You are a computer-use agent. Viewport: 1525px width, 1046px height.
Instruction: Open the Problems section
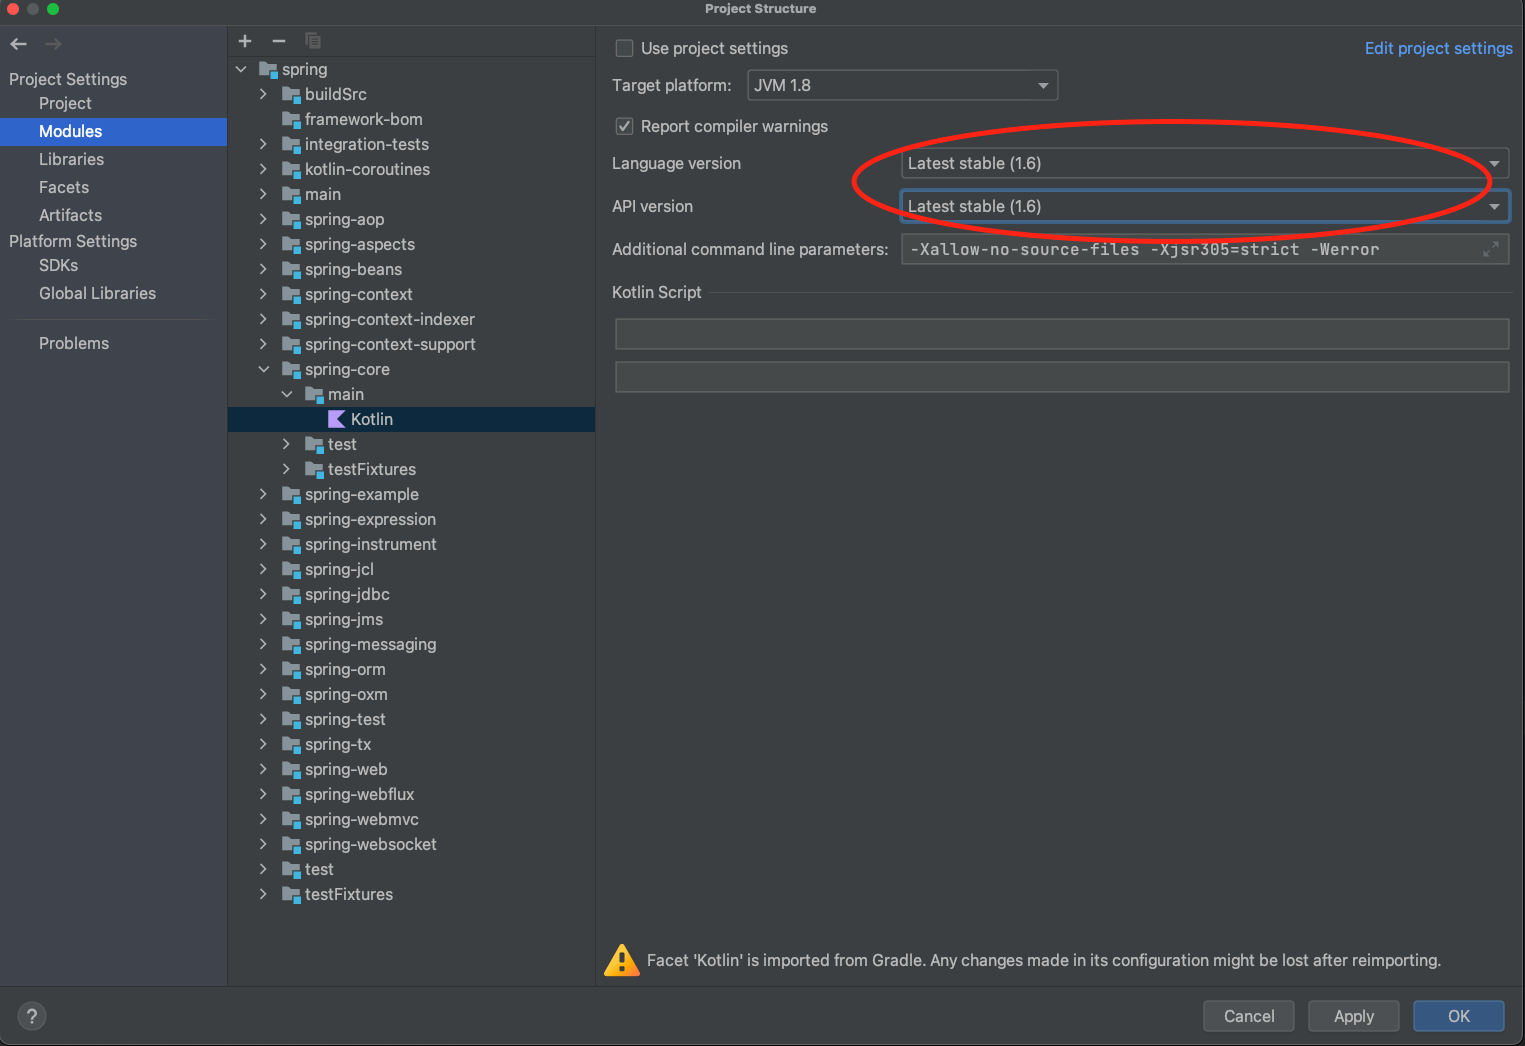pyautogui.click(x=74, y=343)
